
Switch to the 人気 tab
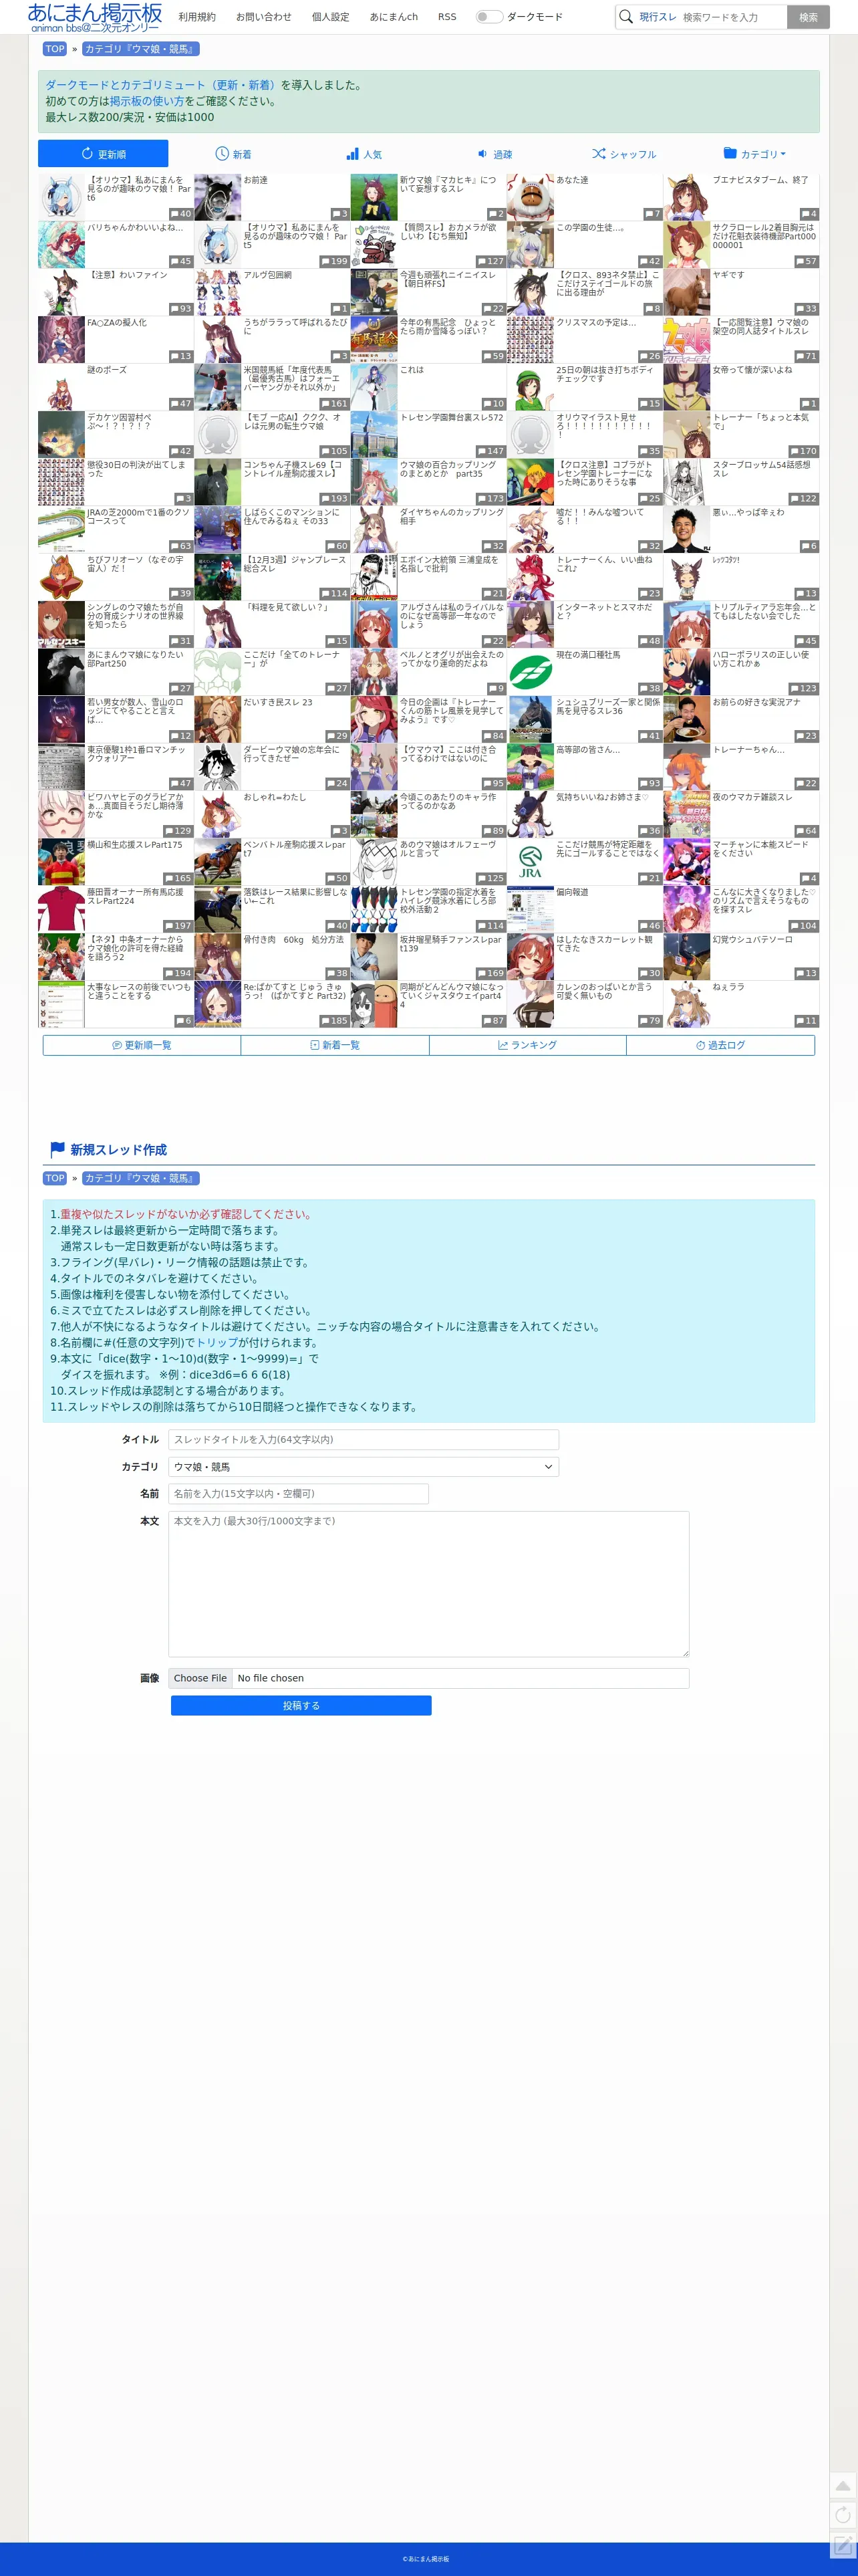click(364, 154)
